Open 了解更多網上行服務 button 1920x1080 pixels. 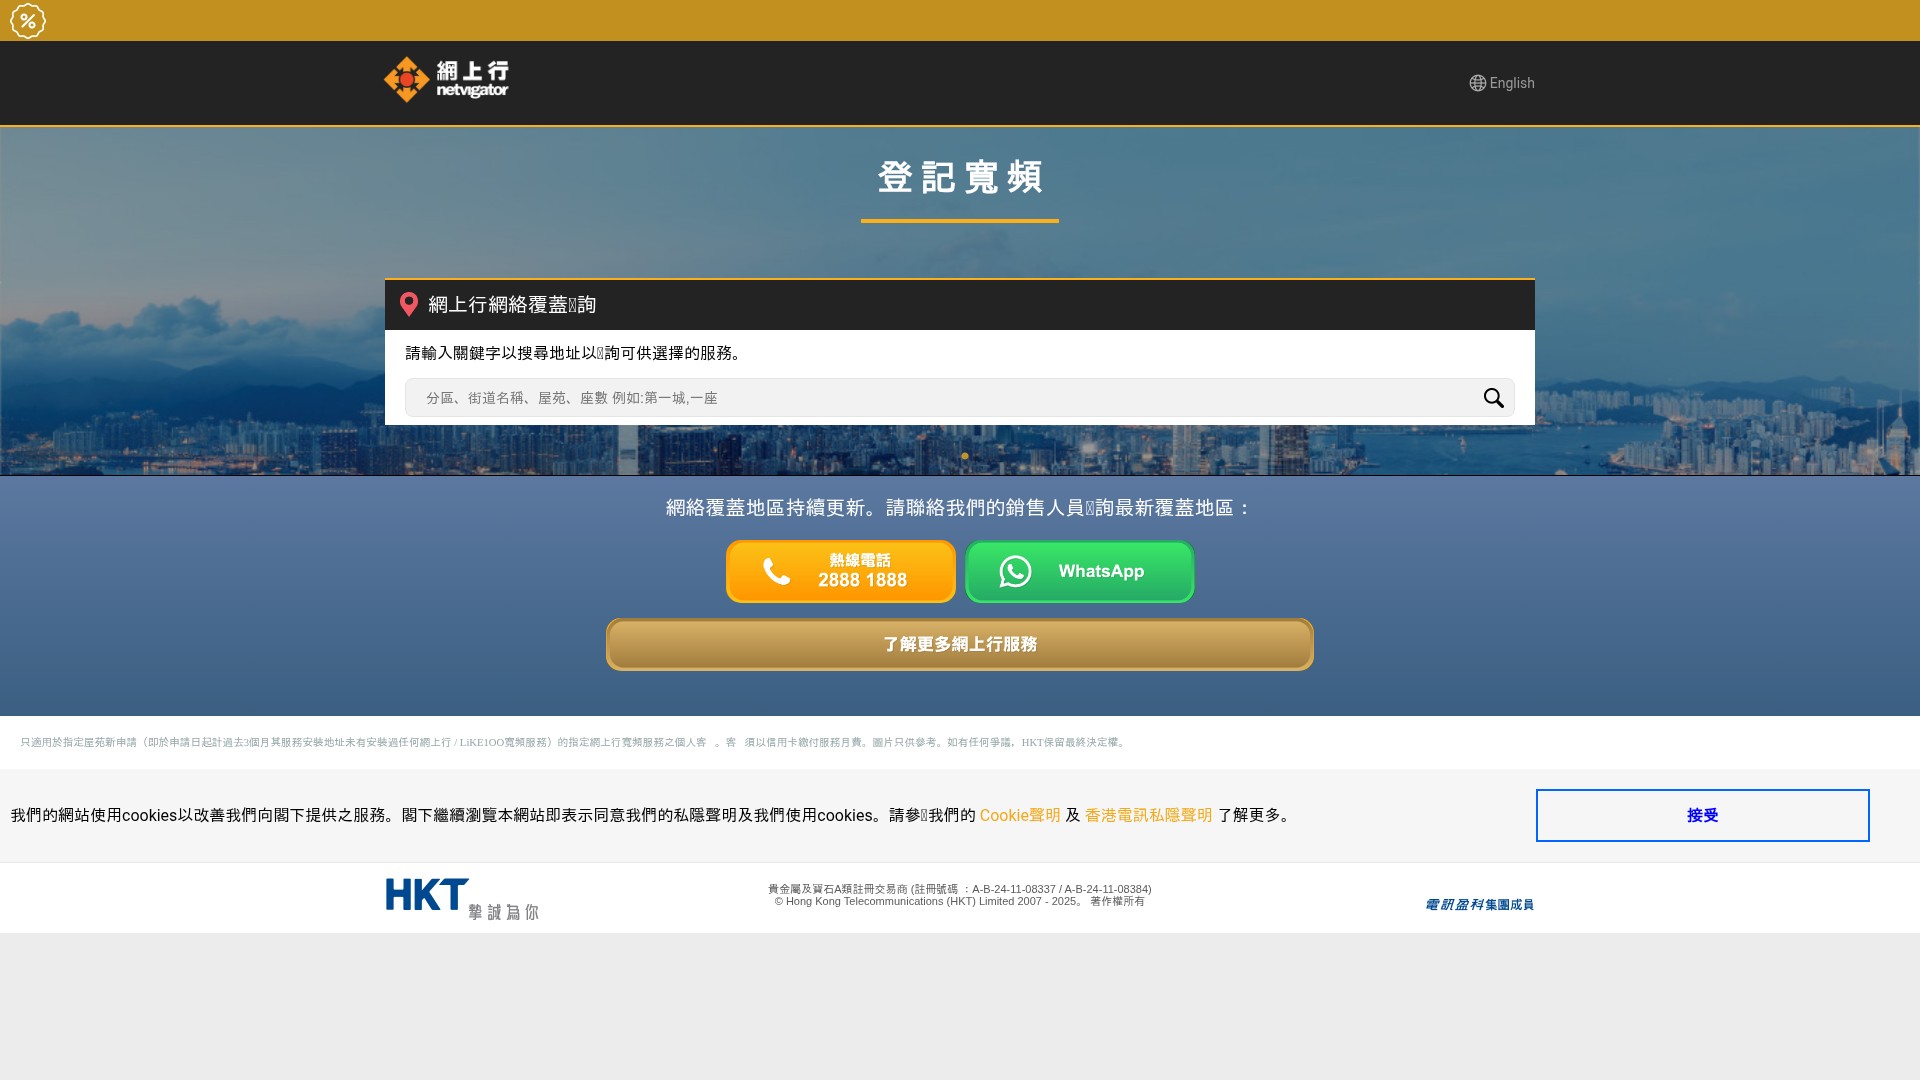(x=960, y=644)
